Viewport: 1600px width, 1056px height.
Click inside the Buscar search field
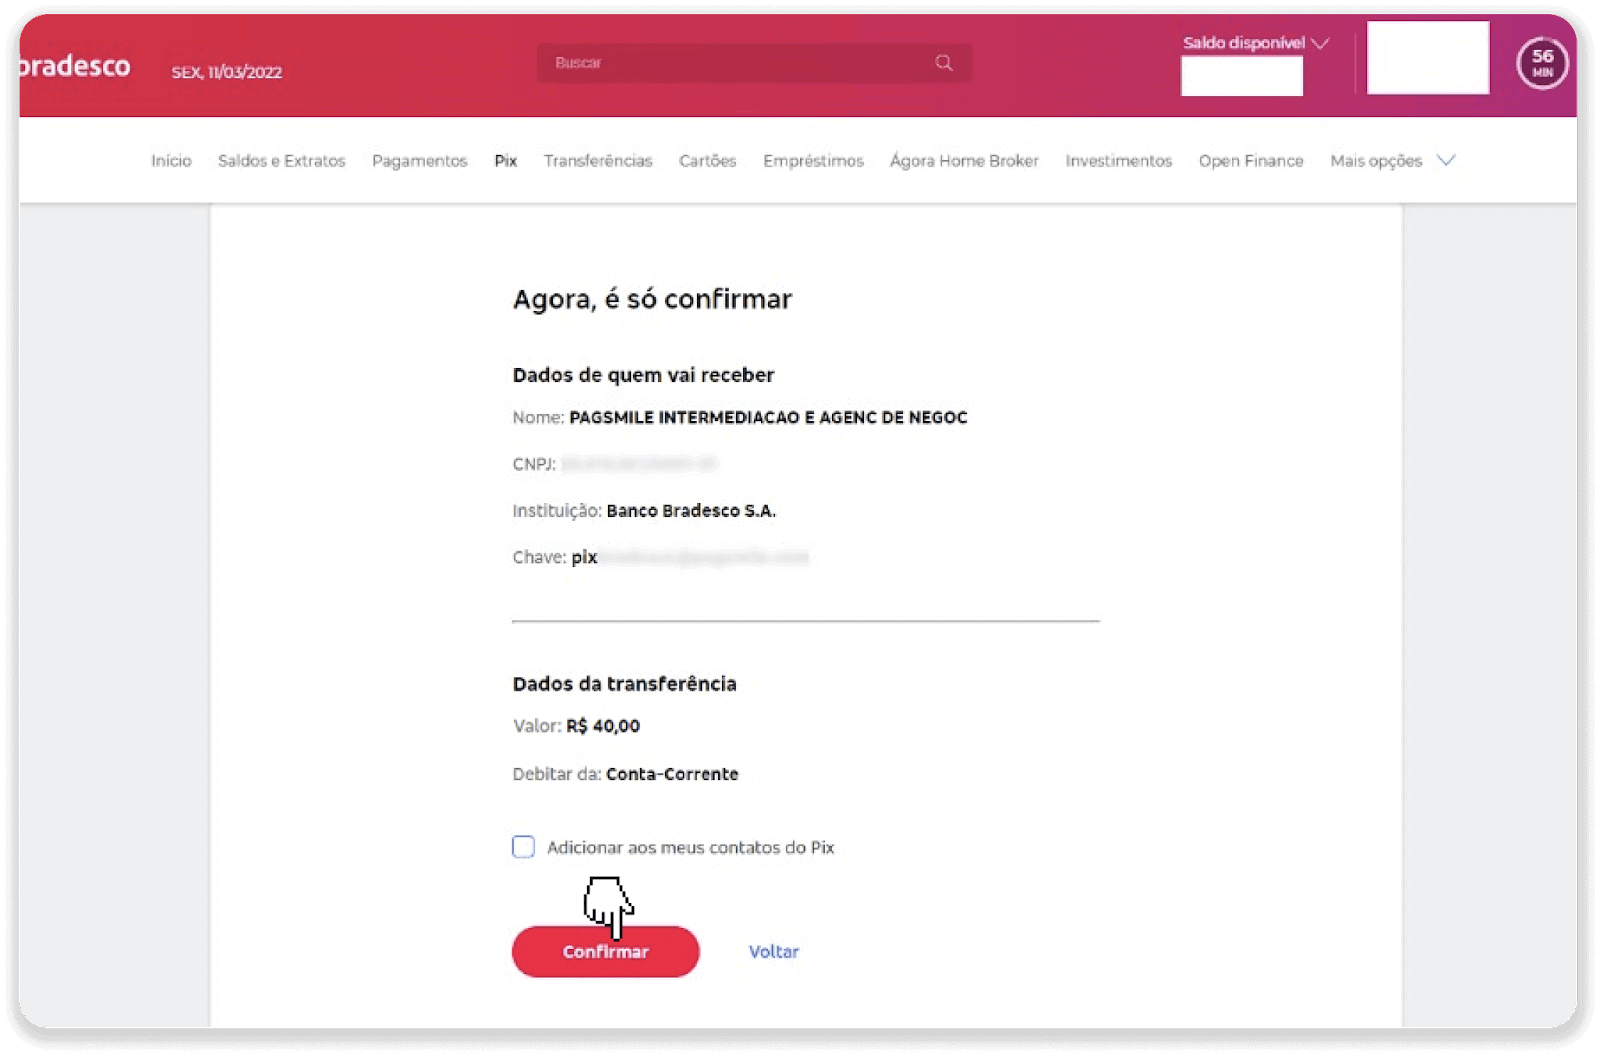[700, 62]
